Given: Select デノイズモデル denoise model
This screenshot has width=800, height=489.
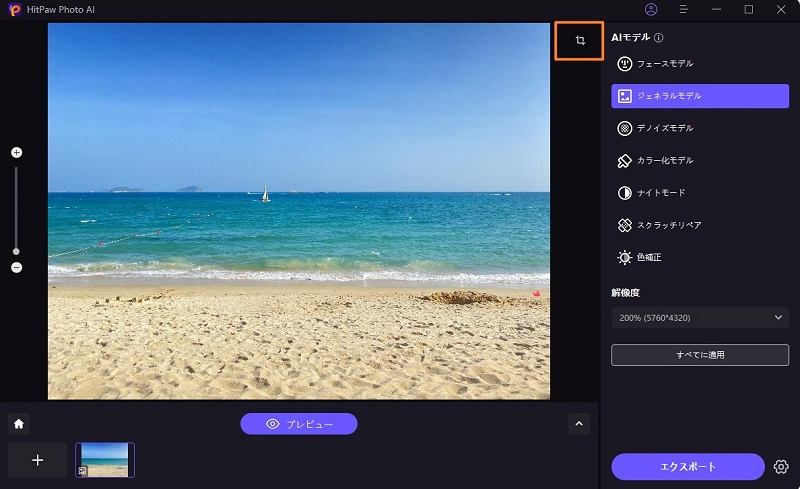Looking at the screenshot, I should (x=700, y=128).
